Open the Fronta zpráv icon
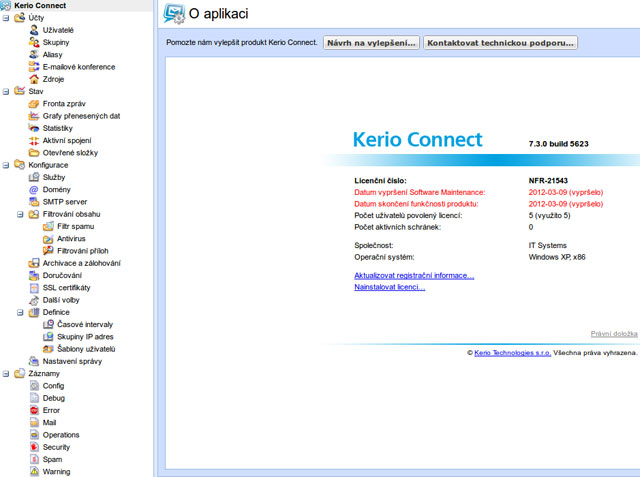 pos(34,104)
